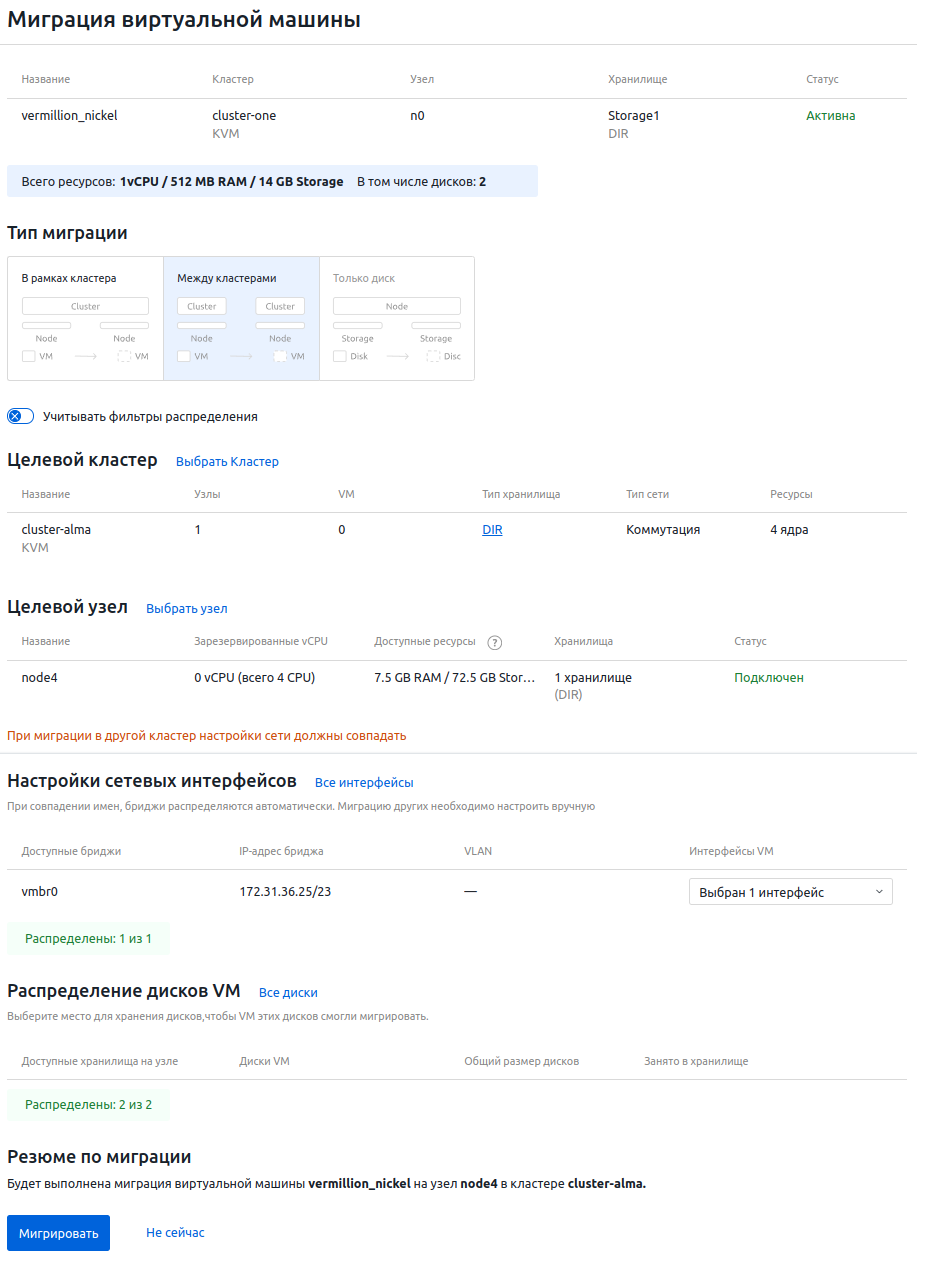Toggle Учитывать фильтры распределения switch
This screenshot has height=1287, width=934.
click(x=21, y=416)
